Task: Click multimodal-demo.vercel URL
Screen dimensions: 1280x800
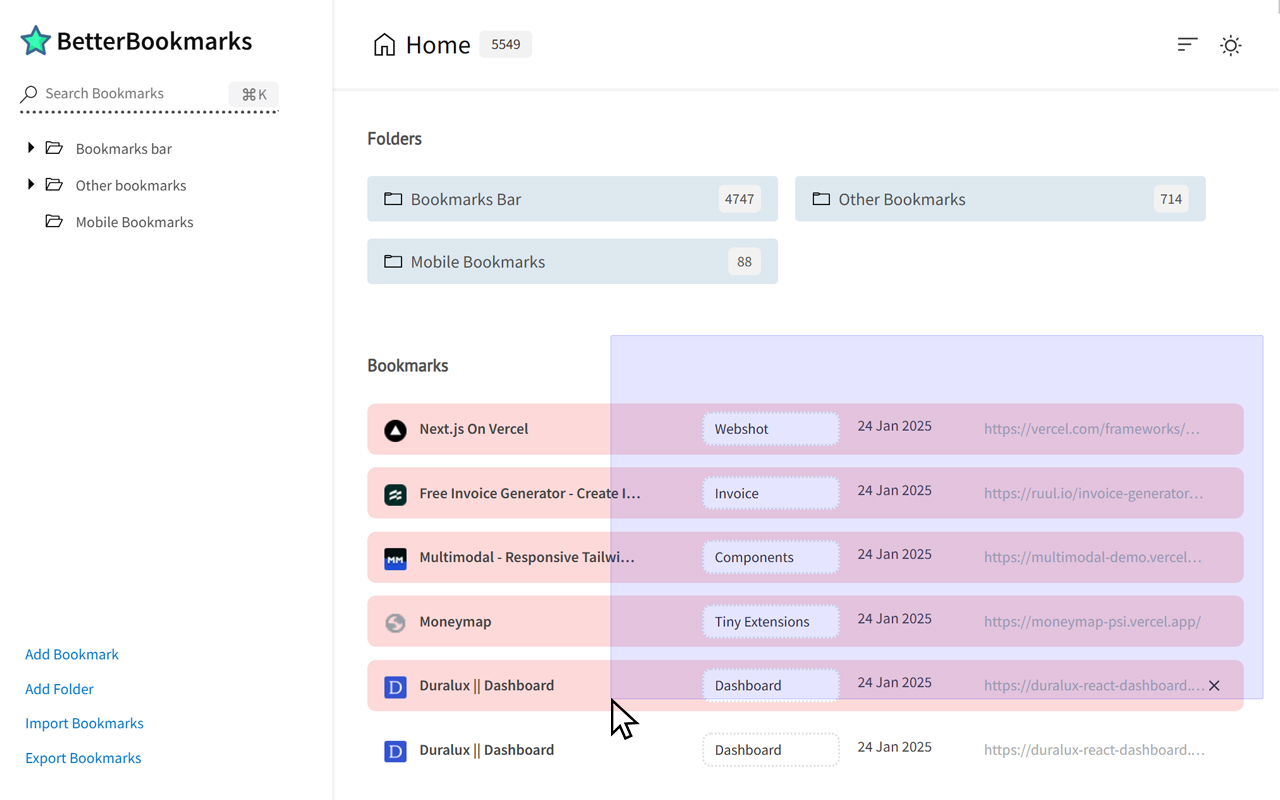Action: click(1093, 557)
